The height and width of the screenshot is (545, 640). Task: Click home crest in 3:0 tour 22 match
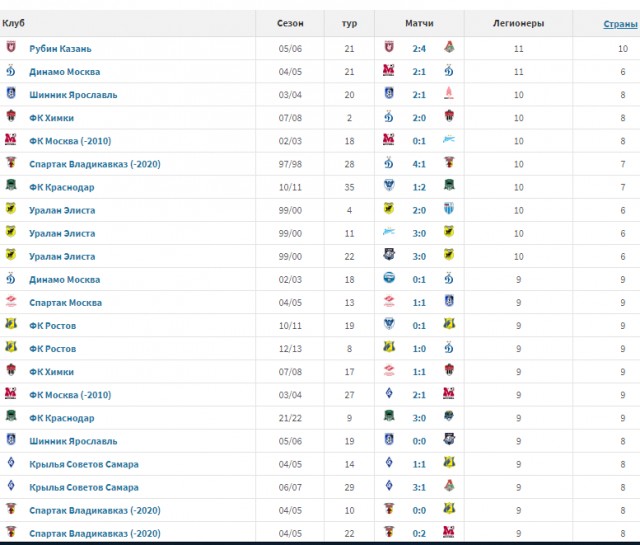point(389,255)
